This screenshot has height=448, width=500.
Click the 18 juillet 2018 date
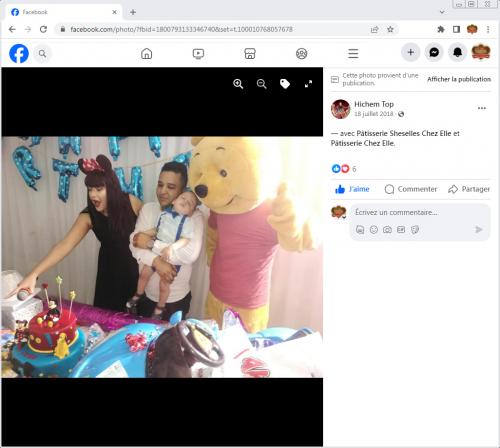(374, 114)
